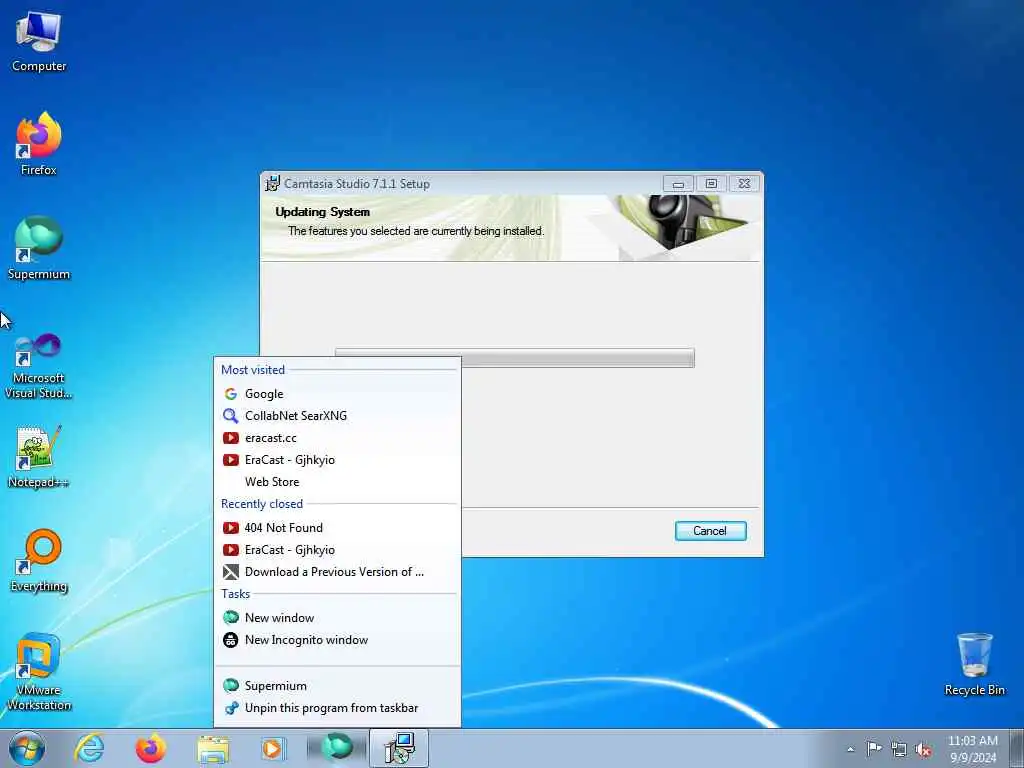Switch to the Camtasia installer taskbar button

pyautogui.click(x=399, y=748)
